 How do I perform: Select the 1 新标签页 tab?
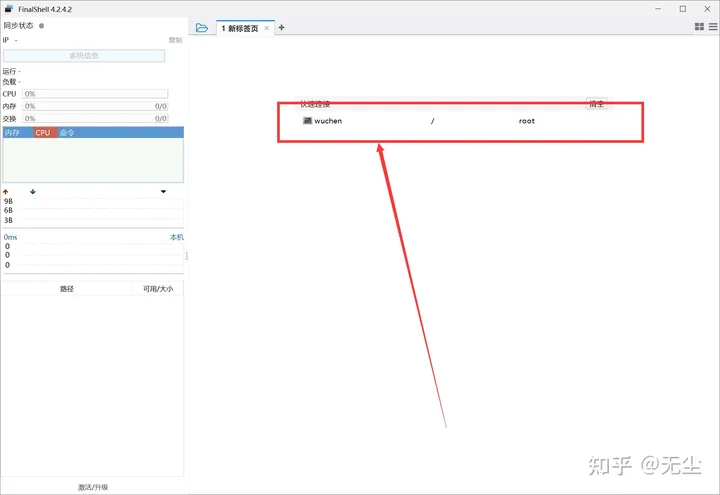coord(238,28)
